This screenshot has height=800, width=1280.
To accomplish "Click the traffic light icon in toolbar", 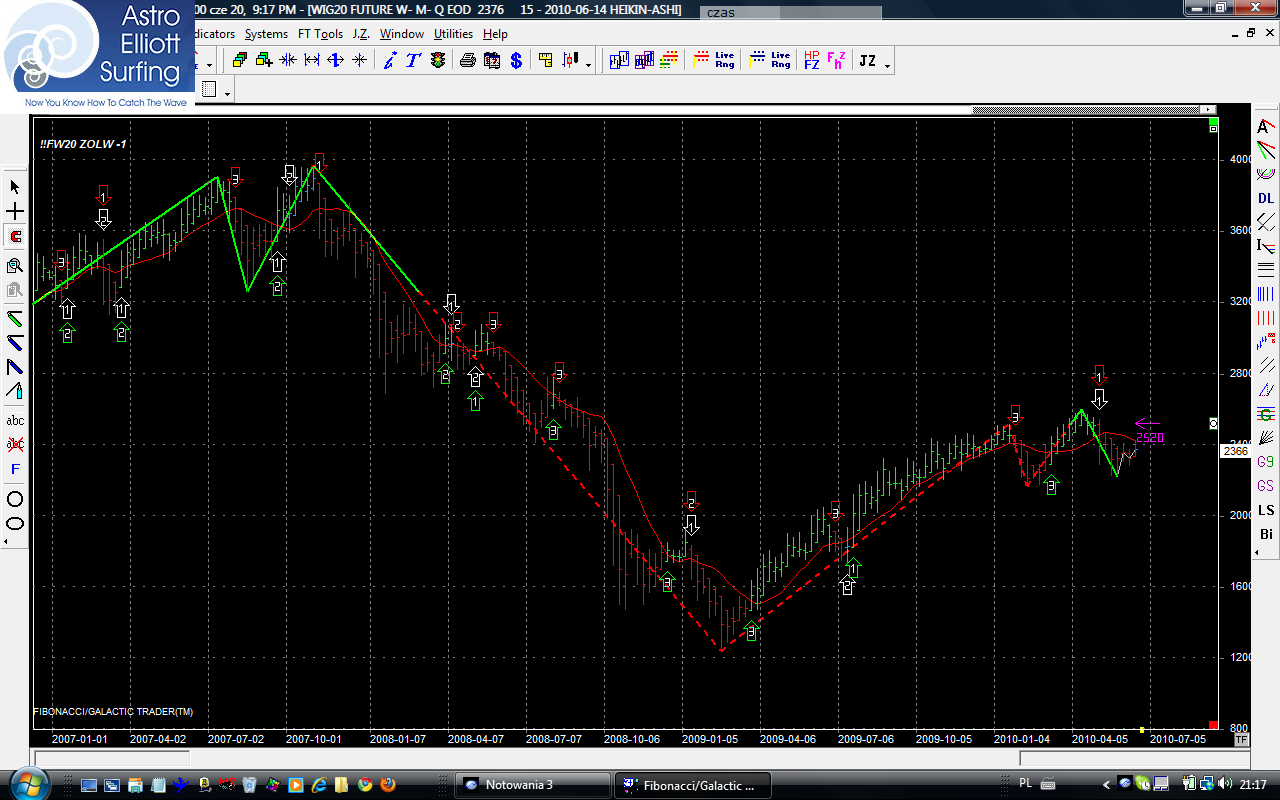I will tap(438, 61).
